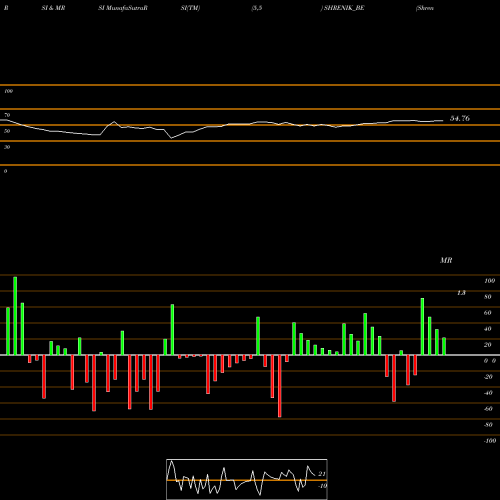500x500 pixels.
Task: Click the 'SI & MR' header label
Action: coord(53,8)
